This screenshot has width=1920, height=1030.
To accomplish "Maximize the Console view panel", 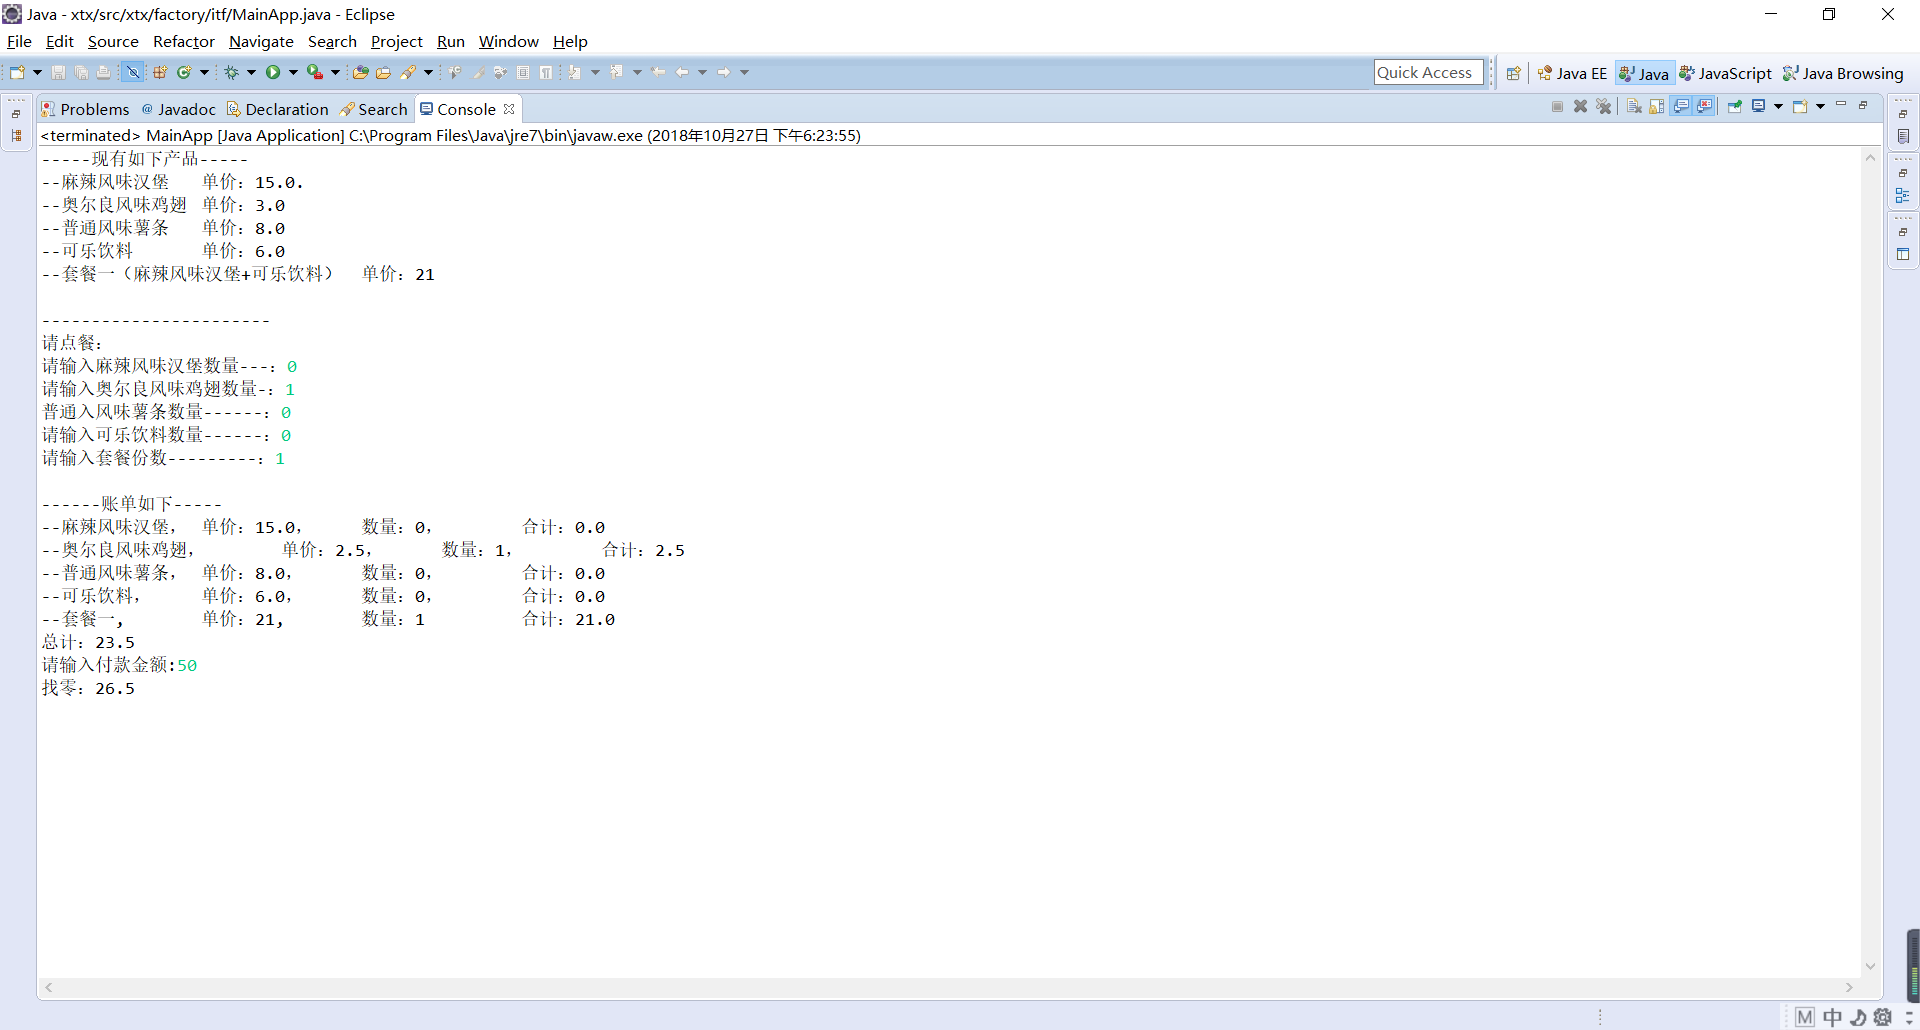I will point(1863,105).
